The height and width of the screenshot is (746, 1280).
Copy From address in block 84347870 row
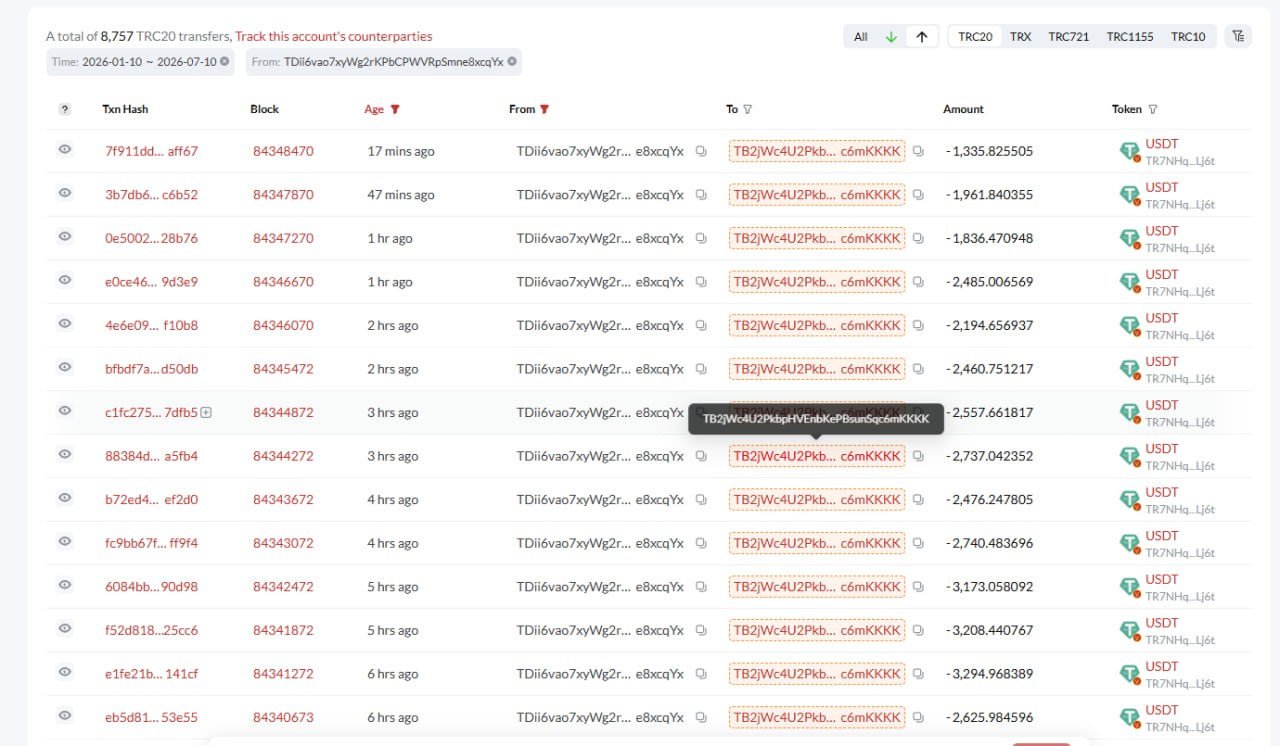click(701, 195)
